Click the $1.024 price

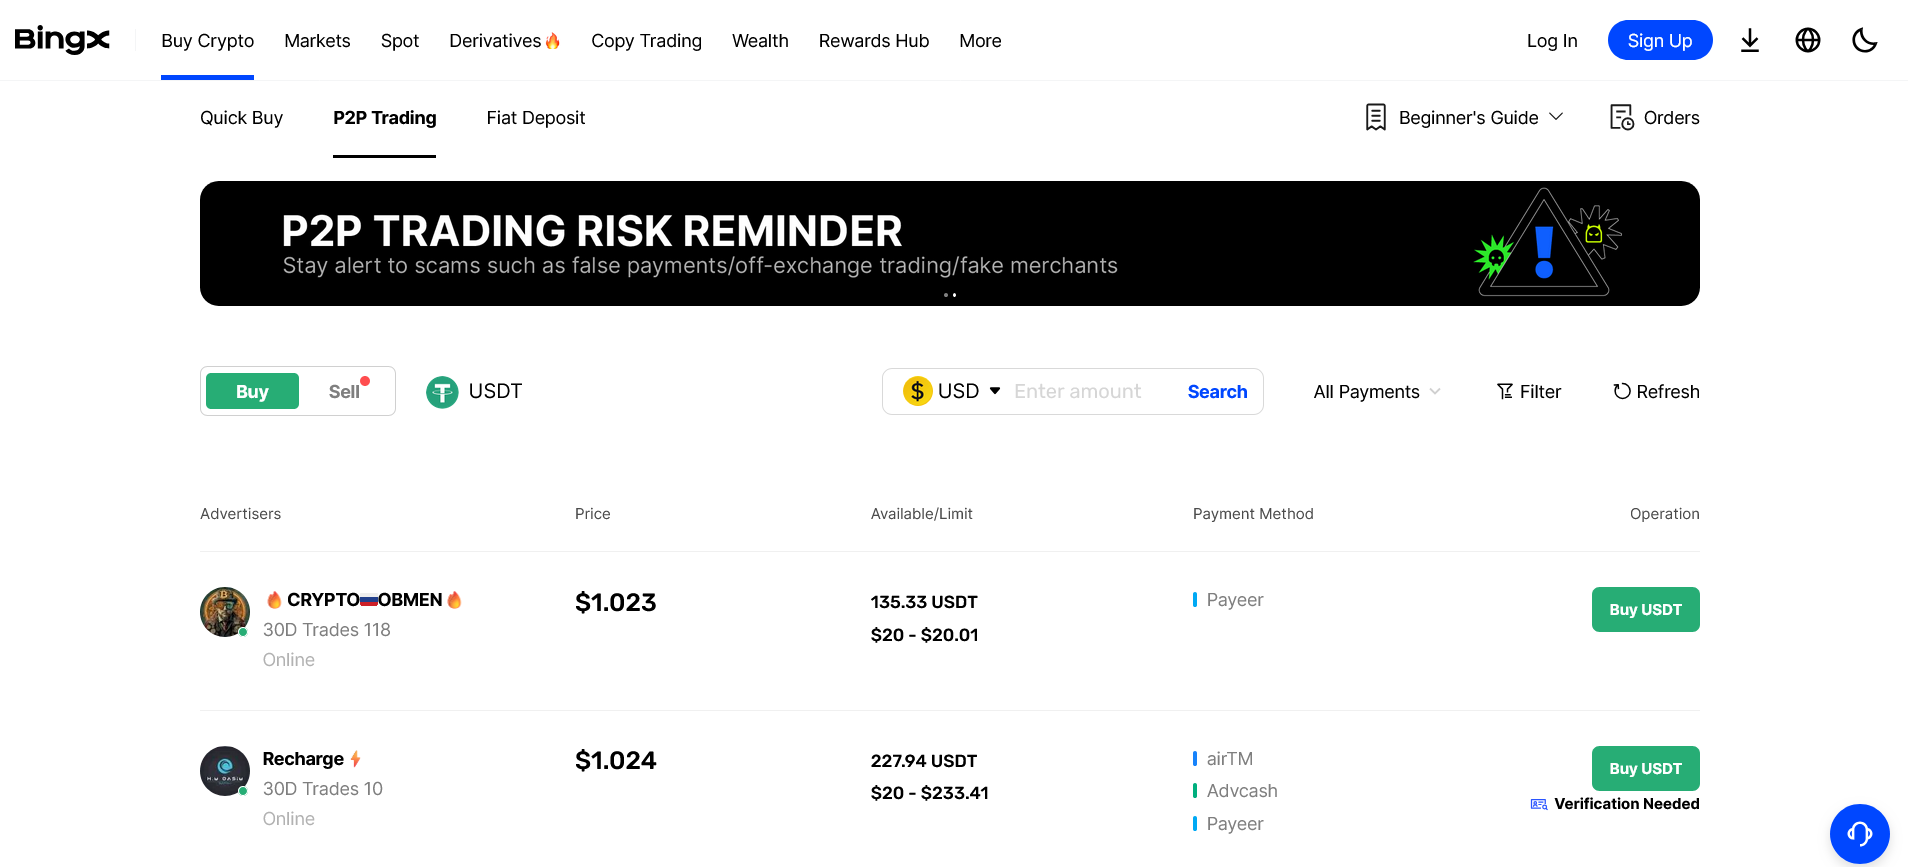pos(616,761)
